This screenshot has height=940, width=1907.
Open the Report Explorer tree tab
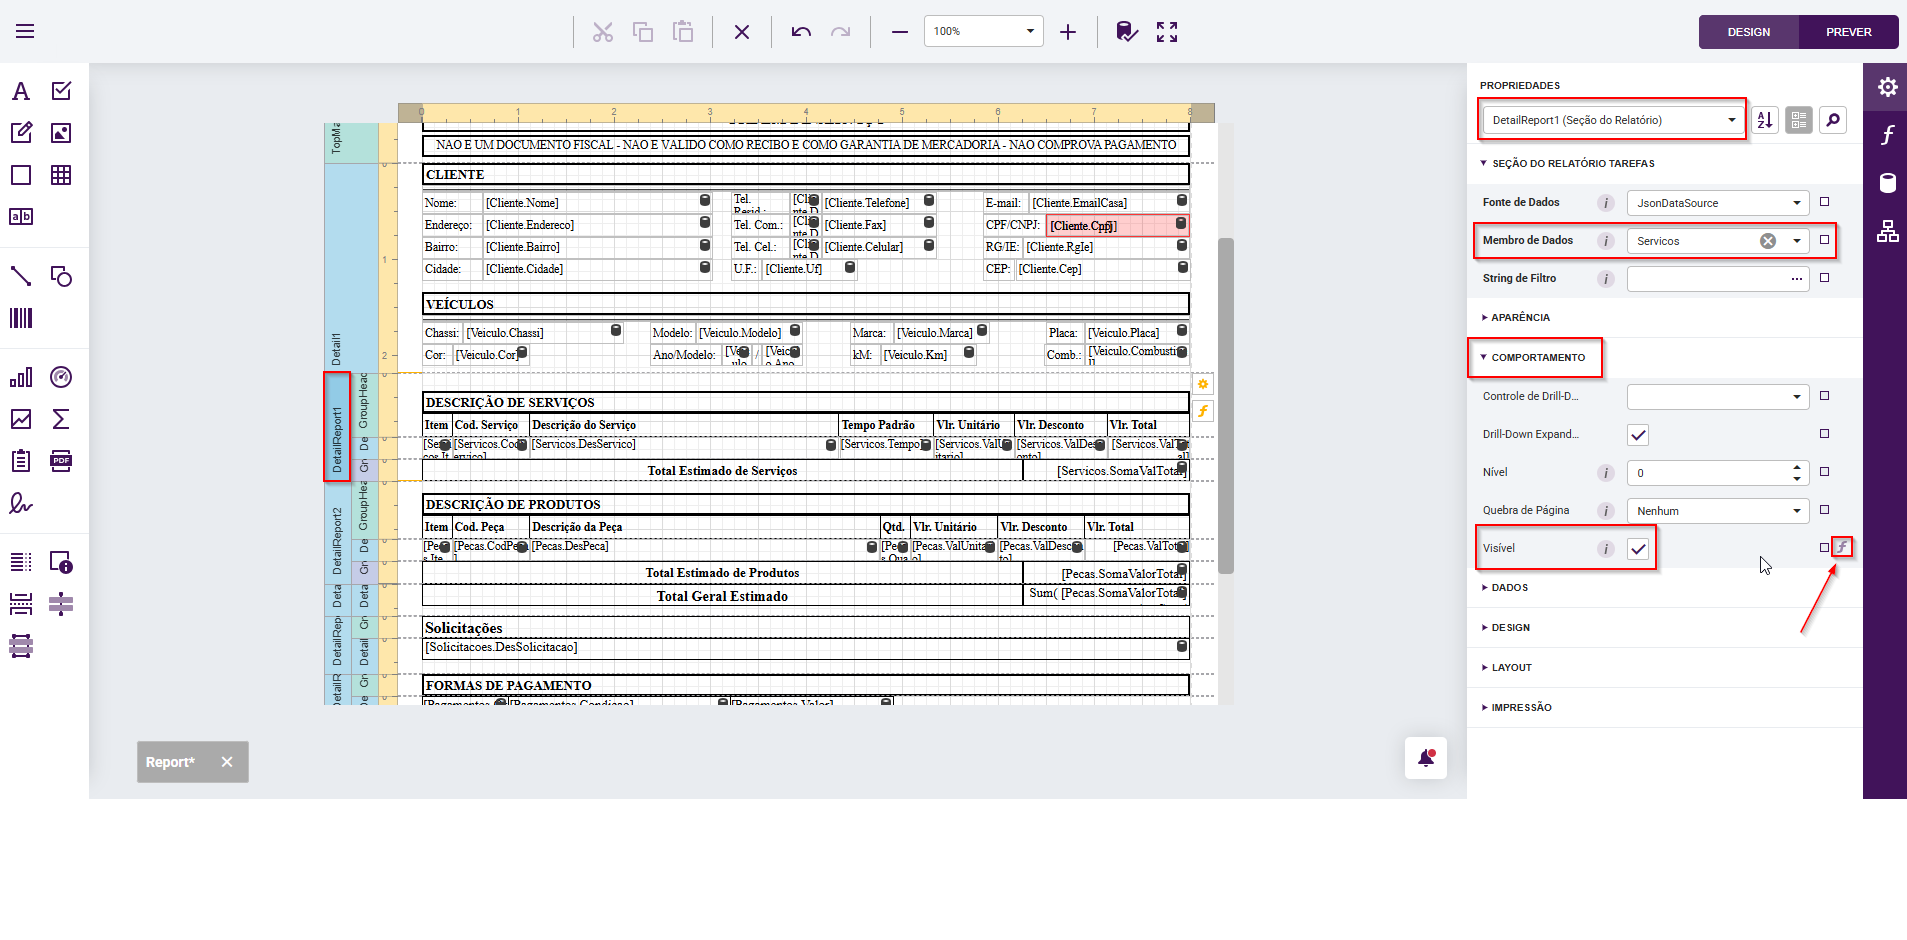point(1887,231)
